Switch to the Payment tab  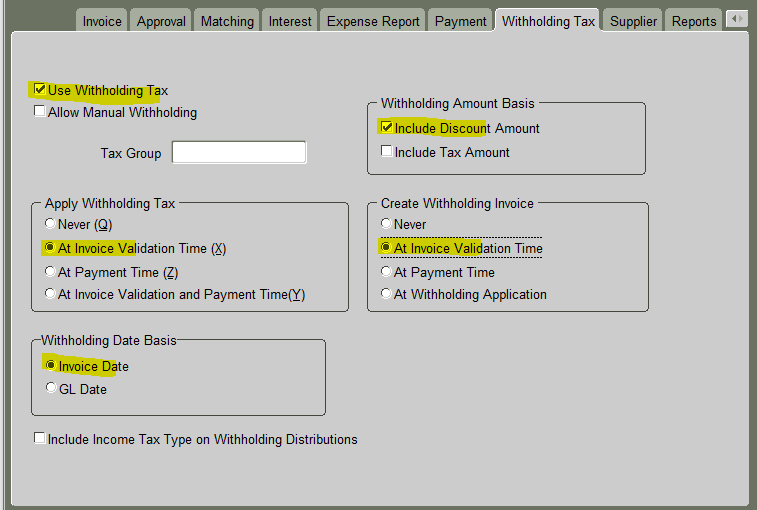tap(460, 21)
